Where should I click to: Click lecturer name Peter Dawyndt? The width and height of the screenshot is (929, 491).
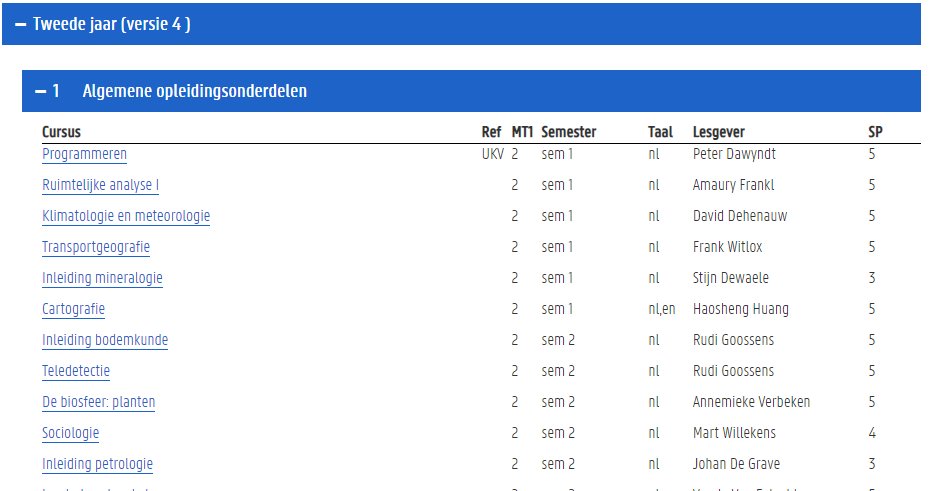[x=734, y=155]
